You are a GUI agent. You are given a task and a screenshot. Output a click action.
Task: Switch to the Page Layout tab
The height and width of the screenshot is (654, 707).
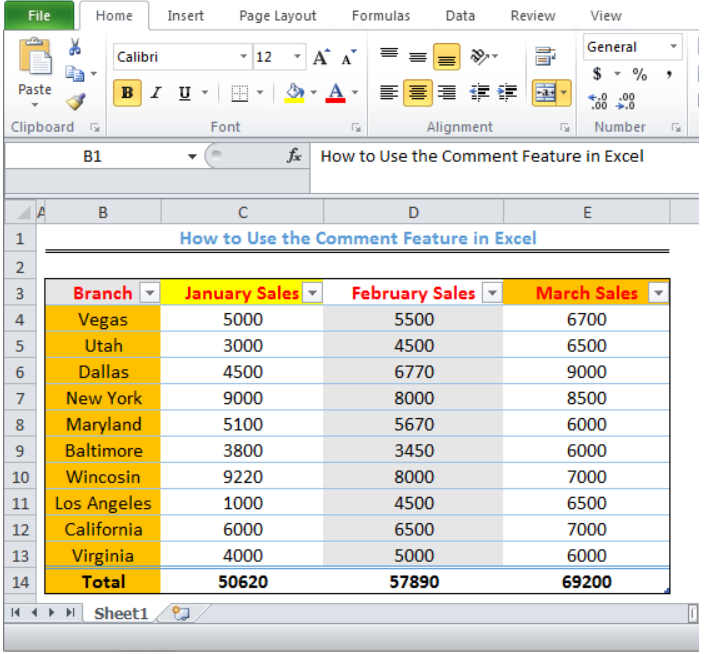pos(278,16)
